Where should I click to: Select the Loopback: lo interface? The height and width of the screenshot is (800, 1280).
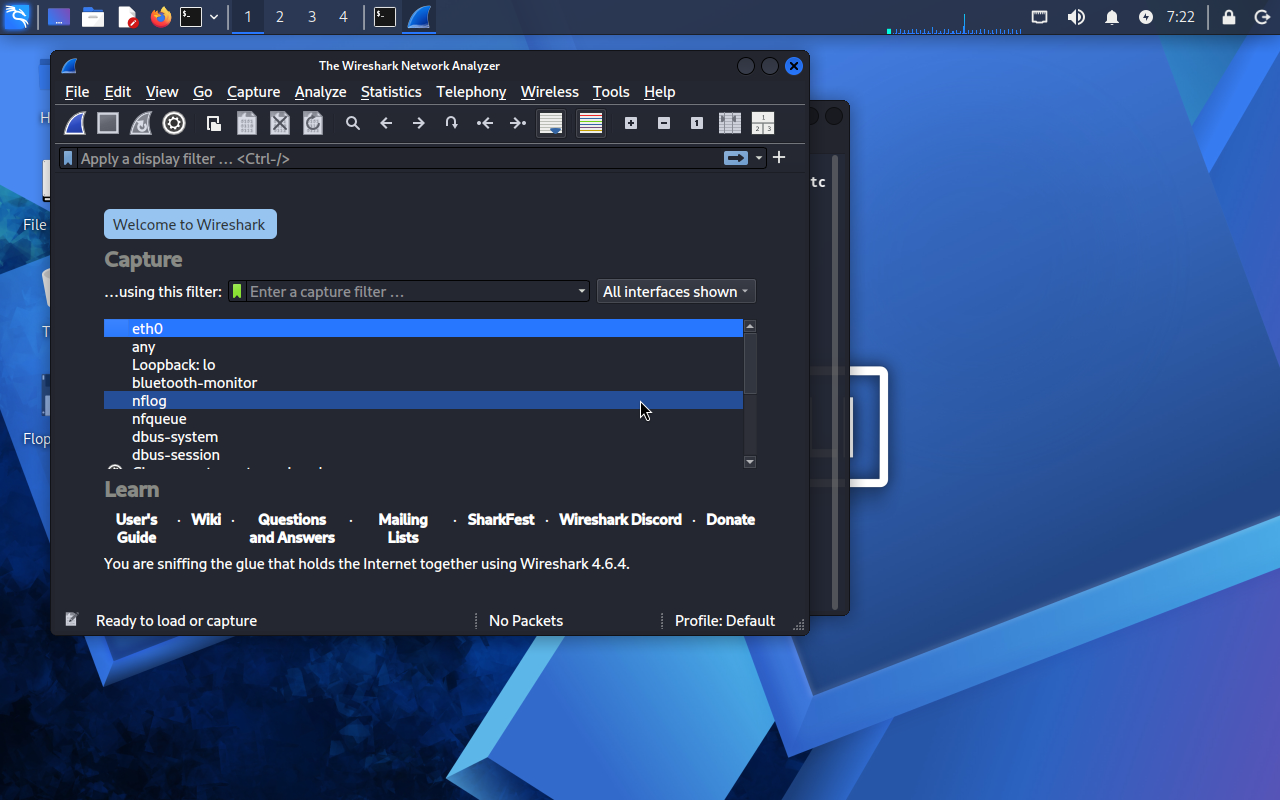tap(173, 365)
